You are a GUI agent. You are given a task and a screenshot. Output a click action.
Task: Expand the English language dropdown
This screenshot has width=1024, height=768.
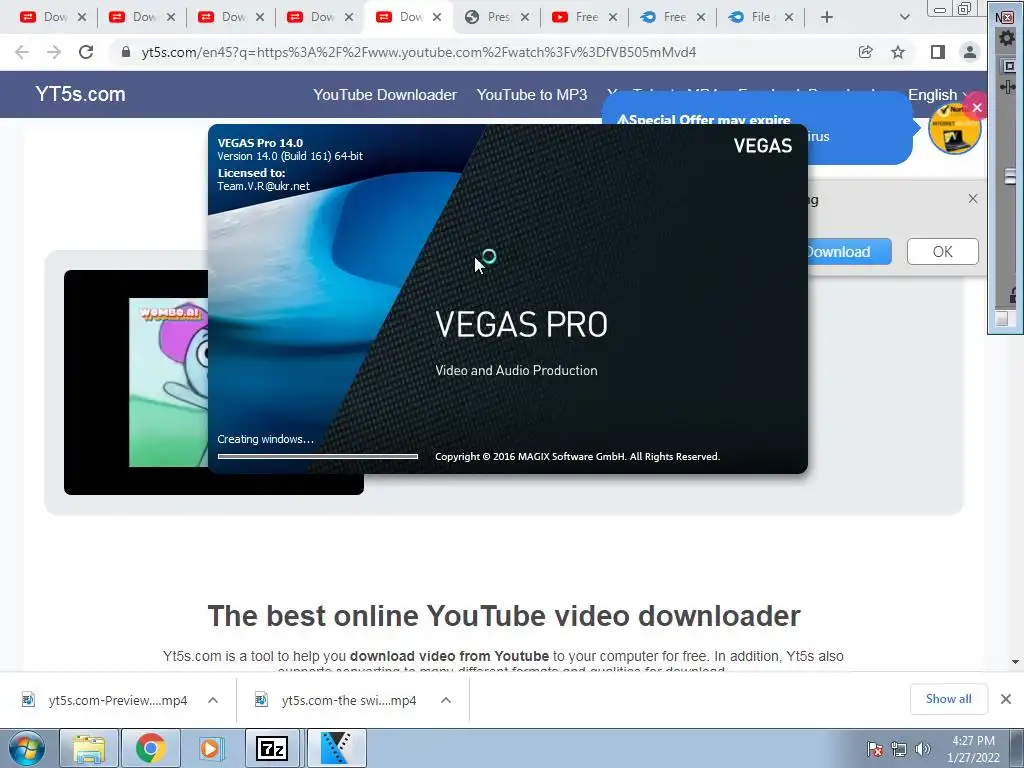(x=936, y=95)
